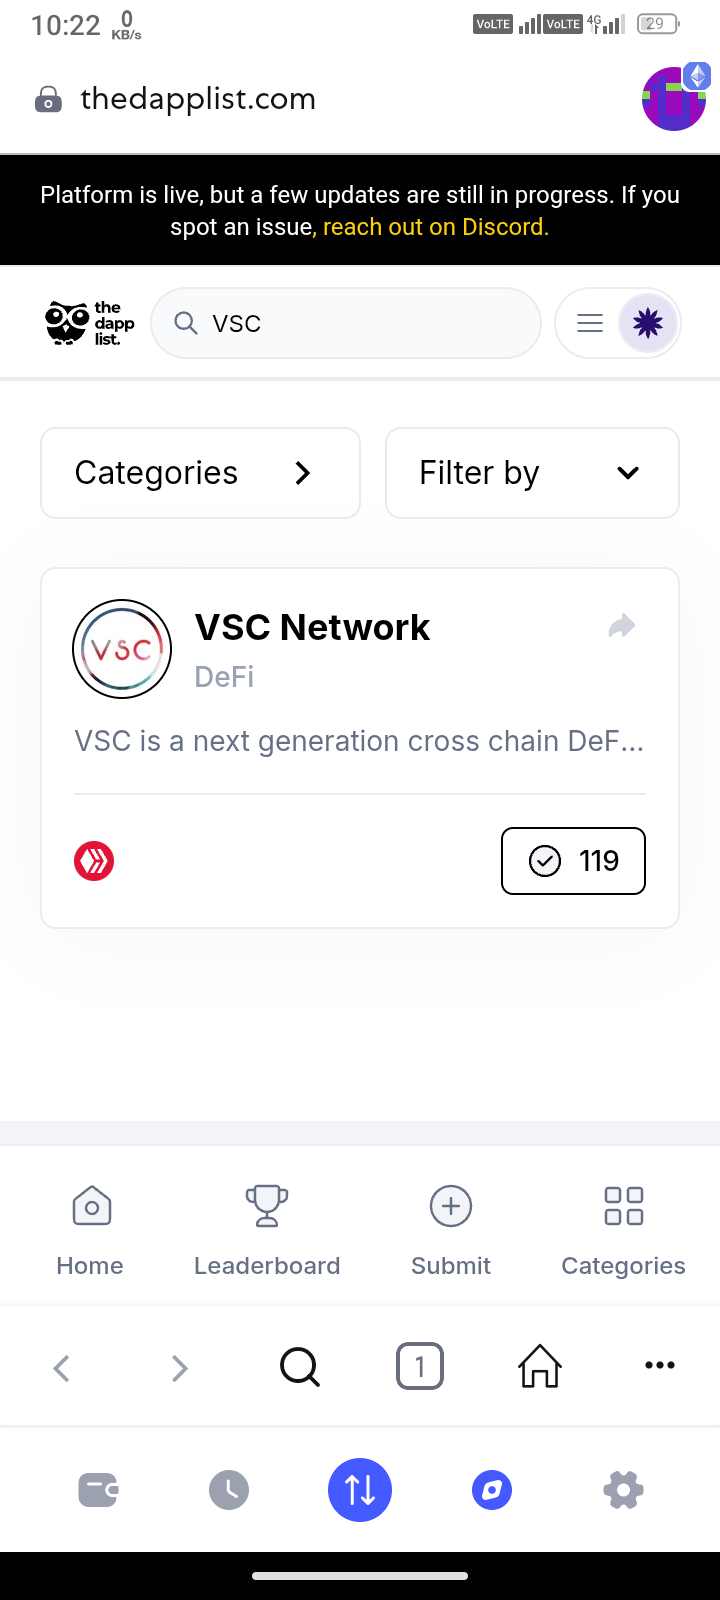Click the red Hive chain icon
Image resolution: width=720 pixels, height=1600 pixels.
pos(94,861)
